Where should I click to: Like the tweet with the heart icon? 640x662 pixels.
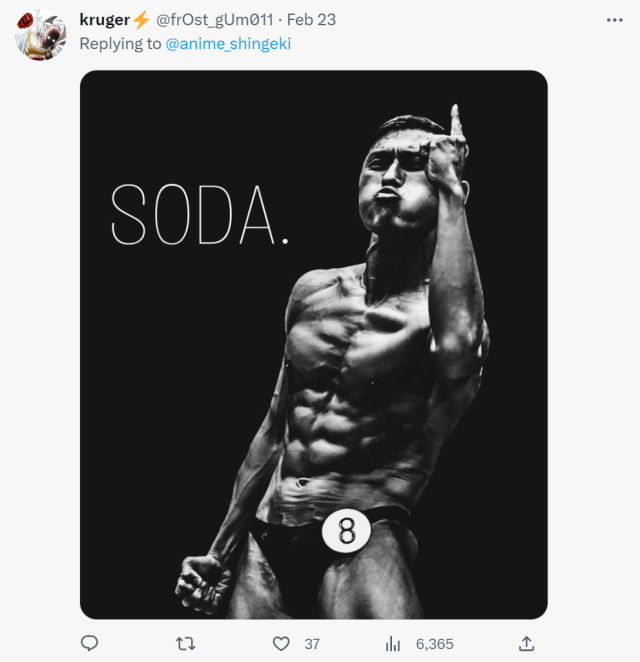click(281, 644)
